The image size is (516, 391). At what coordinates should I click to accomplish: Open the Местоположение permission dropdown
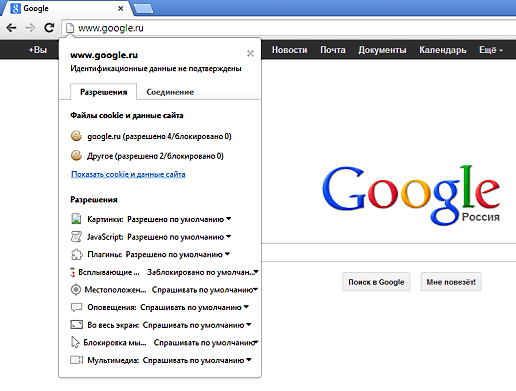pos(205,290)
